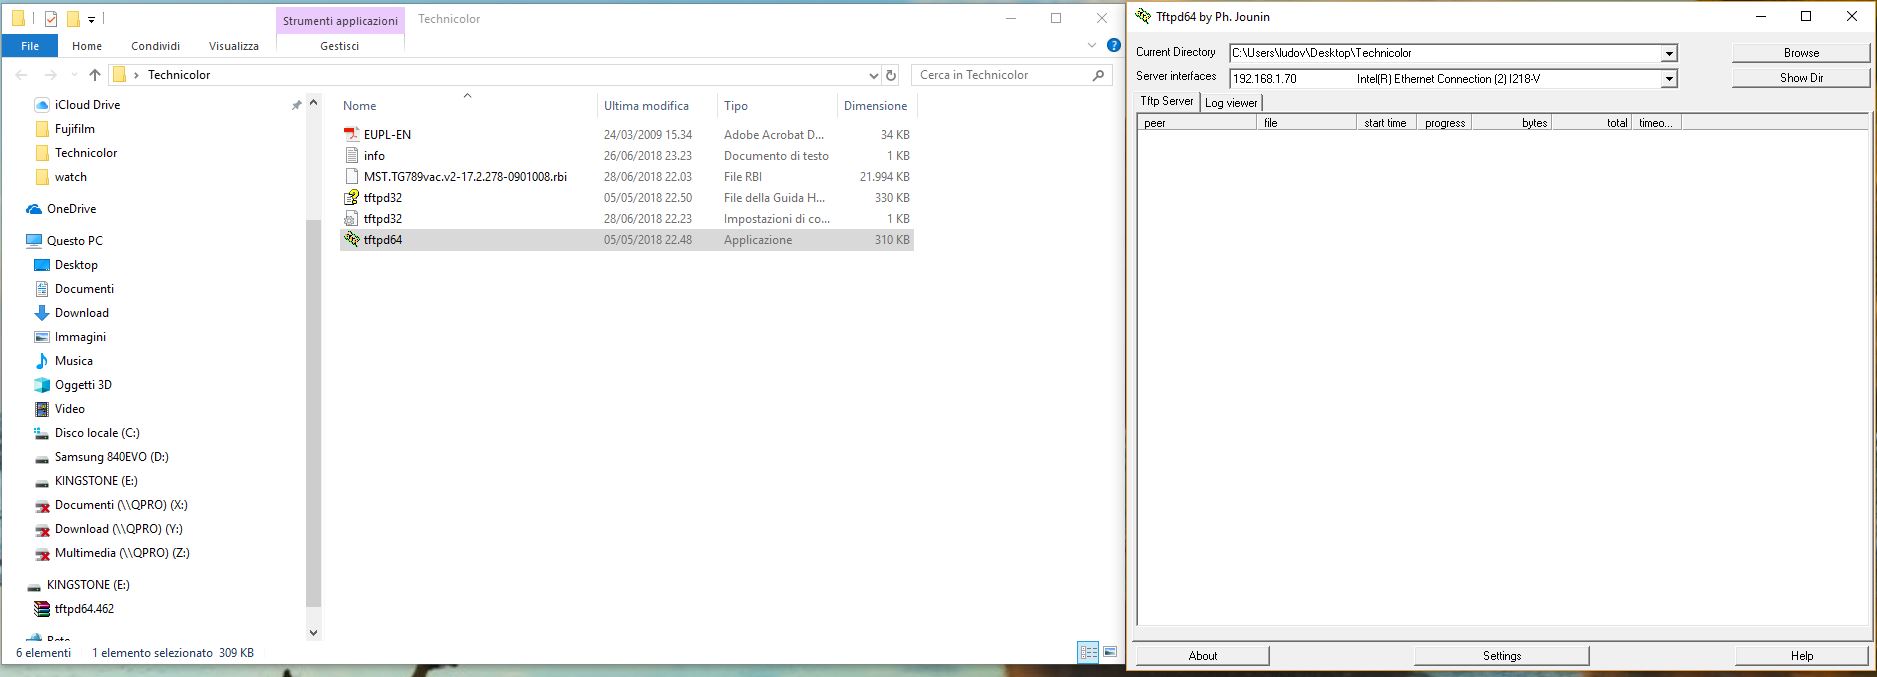
Task: Refresh the Technicolor folder view
Action: [x=891, y=75]
